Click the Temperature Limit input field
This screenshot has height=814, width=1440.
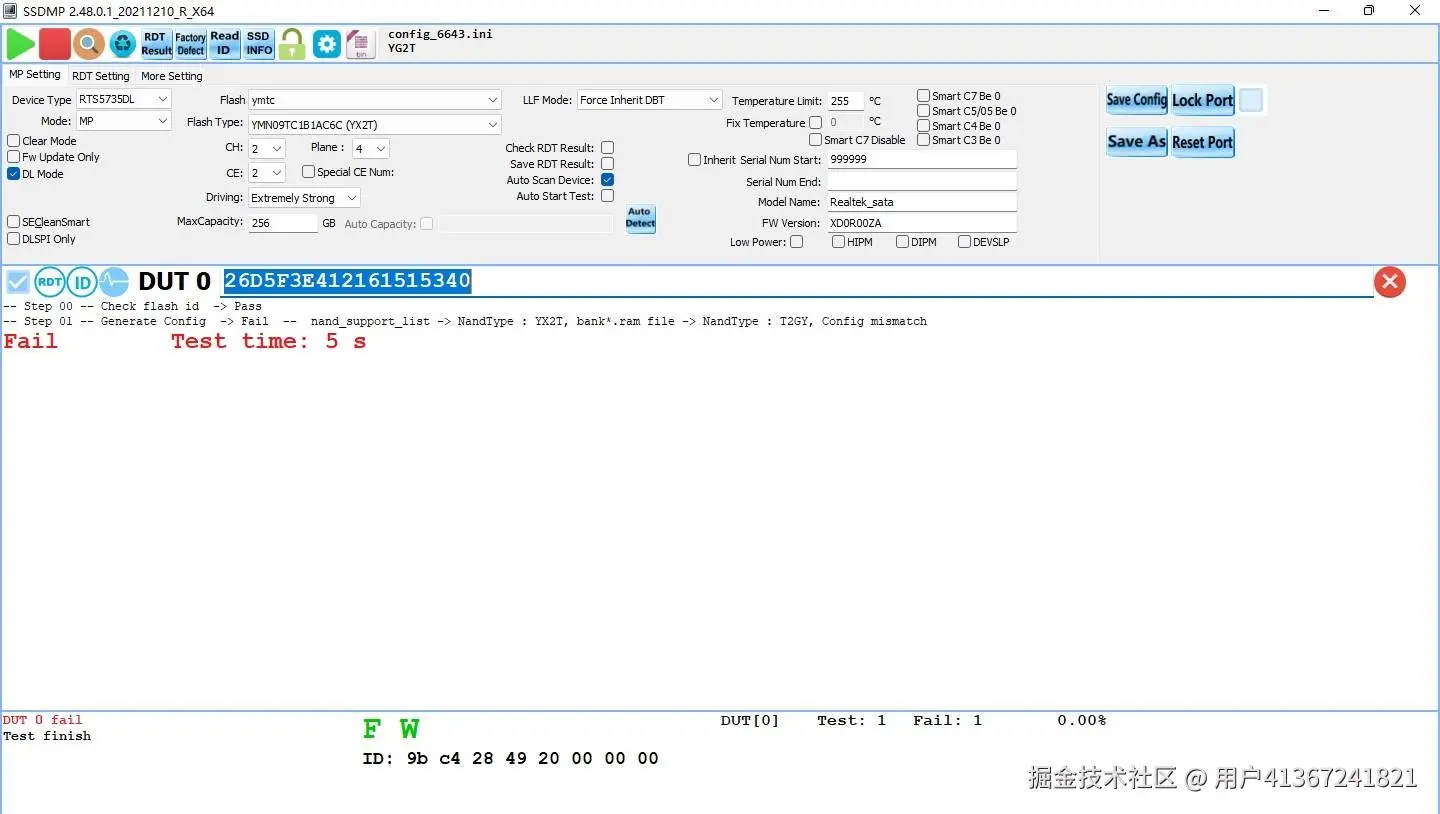tap(846, 101)
